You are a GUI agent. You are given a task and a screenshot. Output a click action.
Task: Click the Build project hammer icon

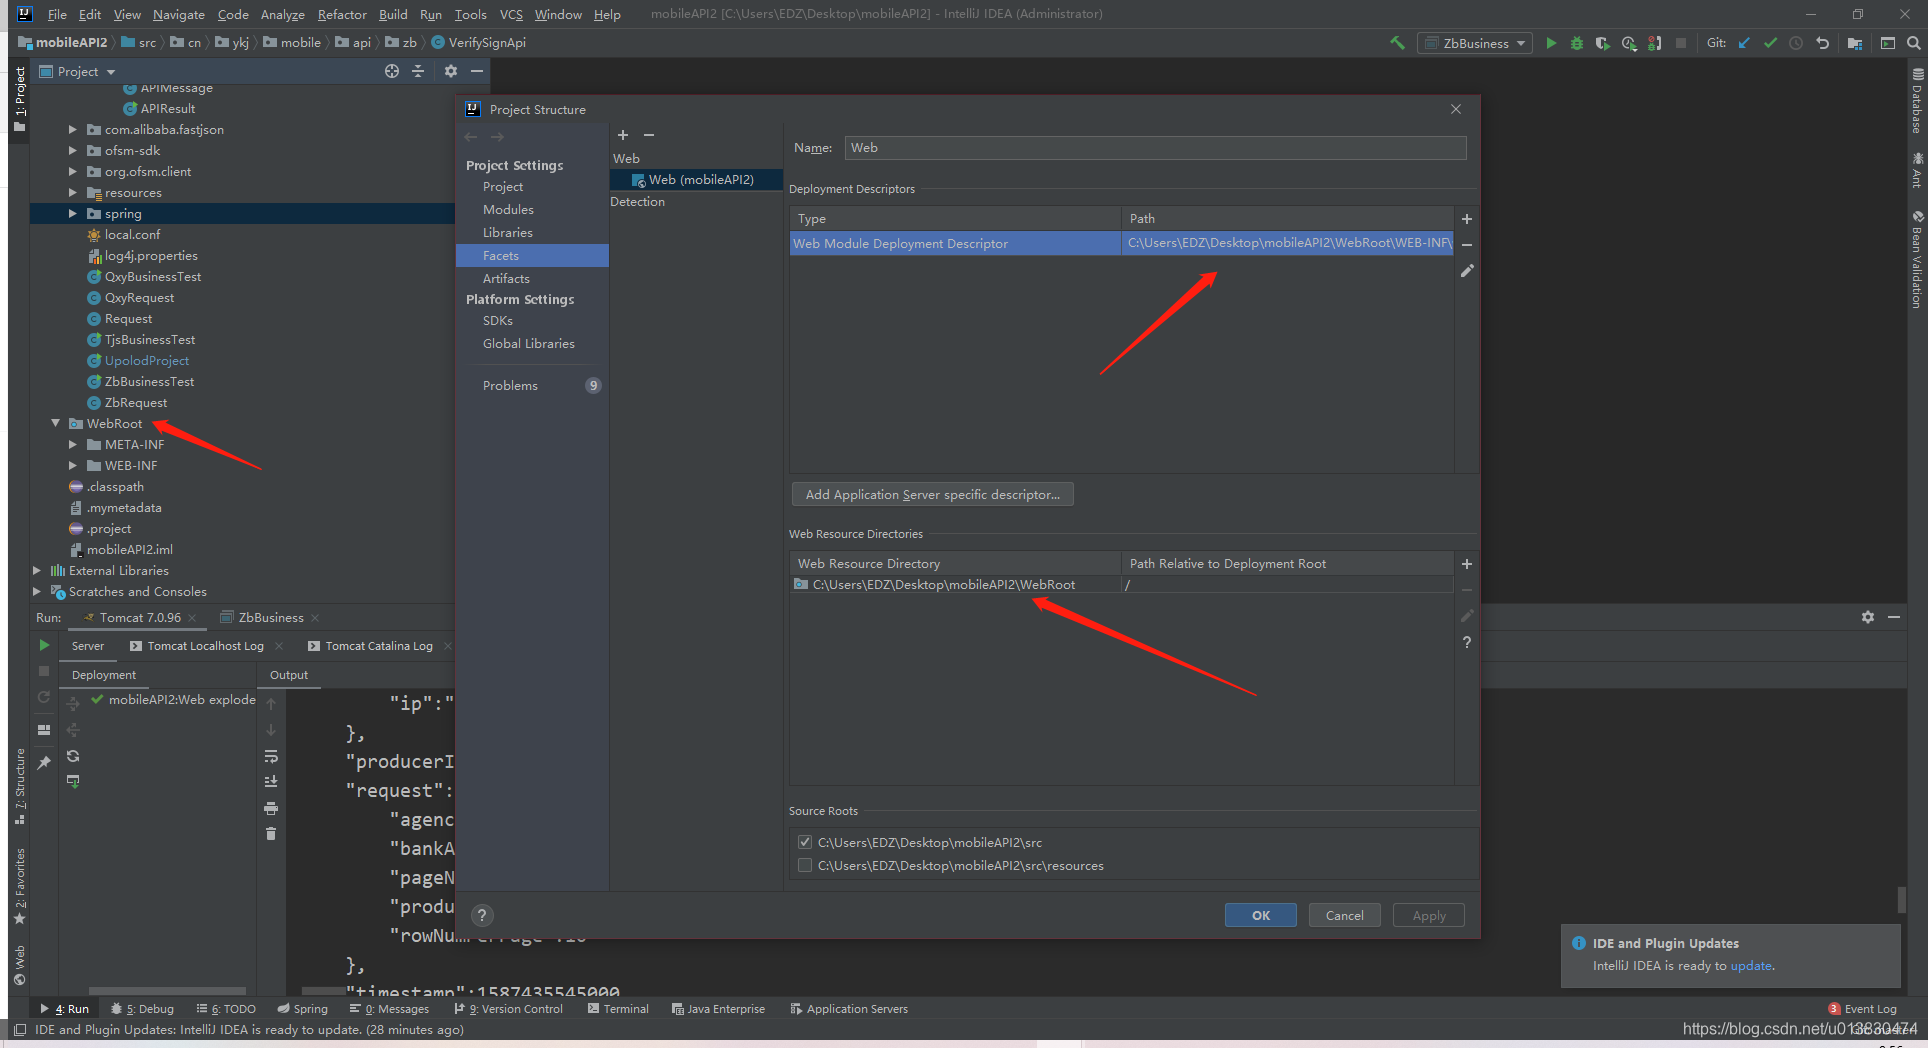[1397, 43]
